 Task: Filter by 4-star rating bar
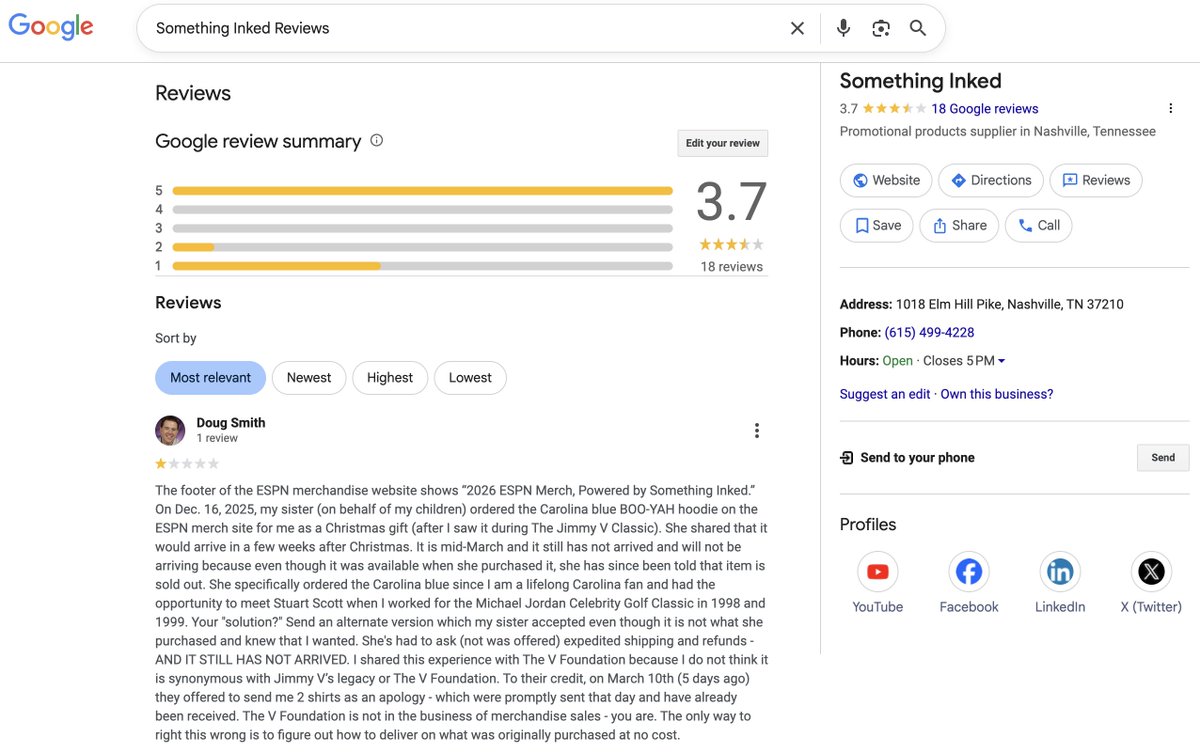point(422,210)
